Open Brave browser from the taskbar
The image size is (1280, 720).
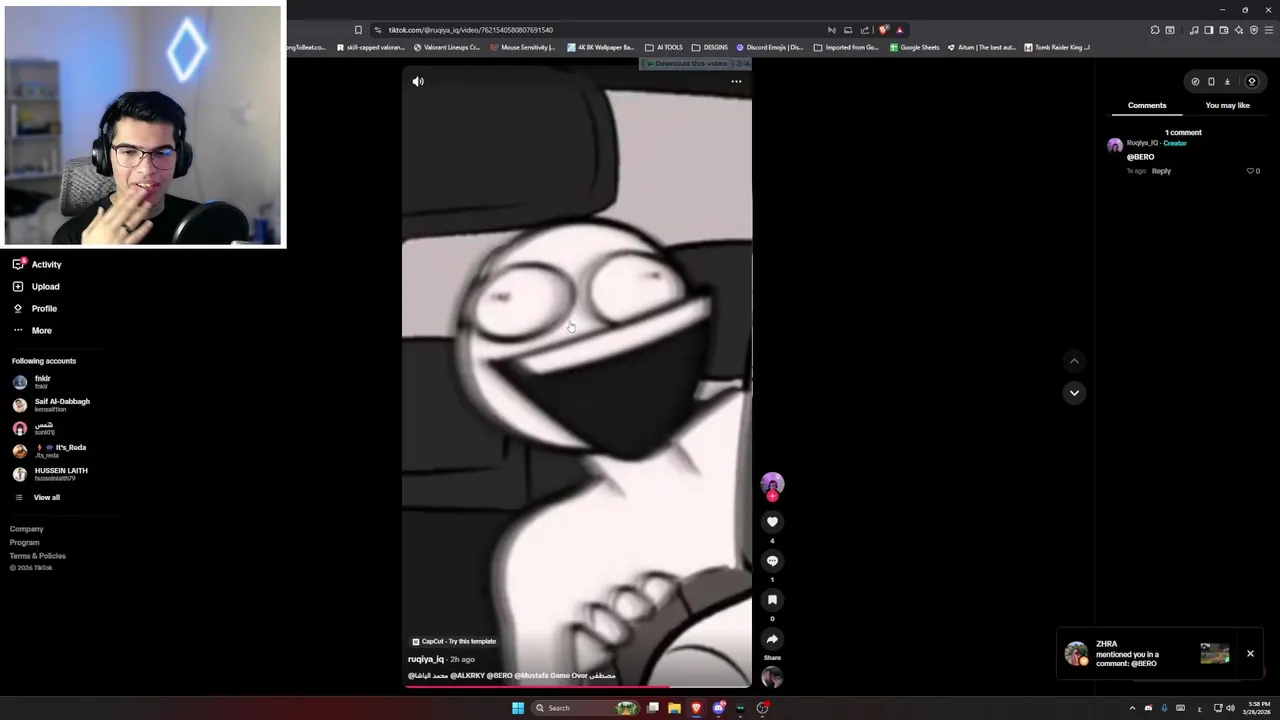[696, 708]
